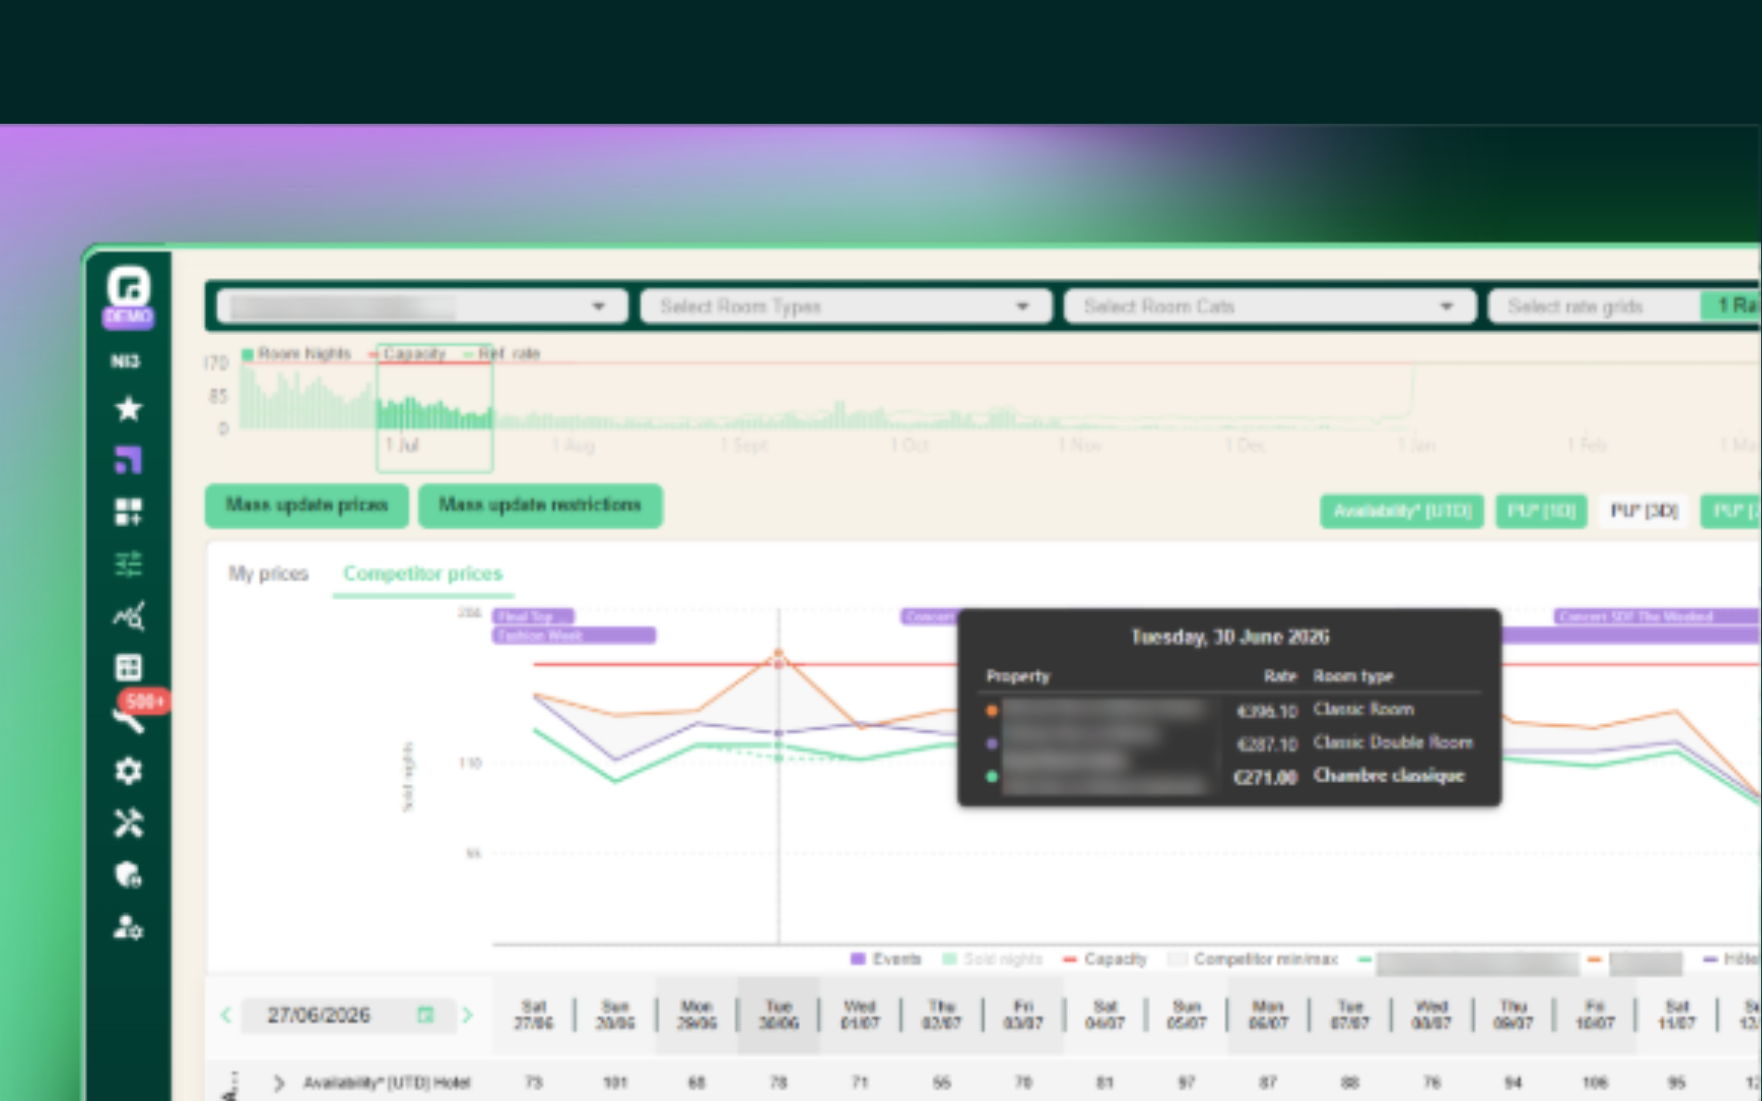Select the Thu 09/07 column header

[1514, 1015]
